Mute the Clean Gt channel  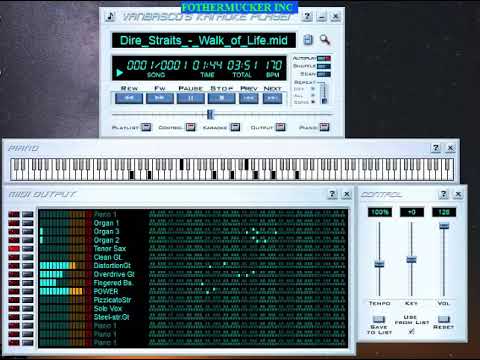(x=14, y=257)
